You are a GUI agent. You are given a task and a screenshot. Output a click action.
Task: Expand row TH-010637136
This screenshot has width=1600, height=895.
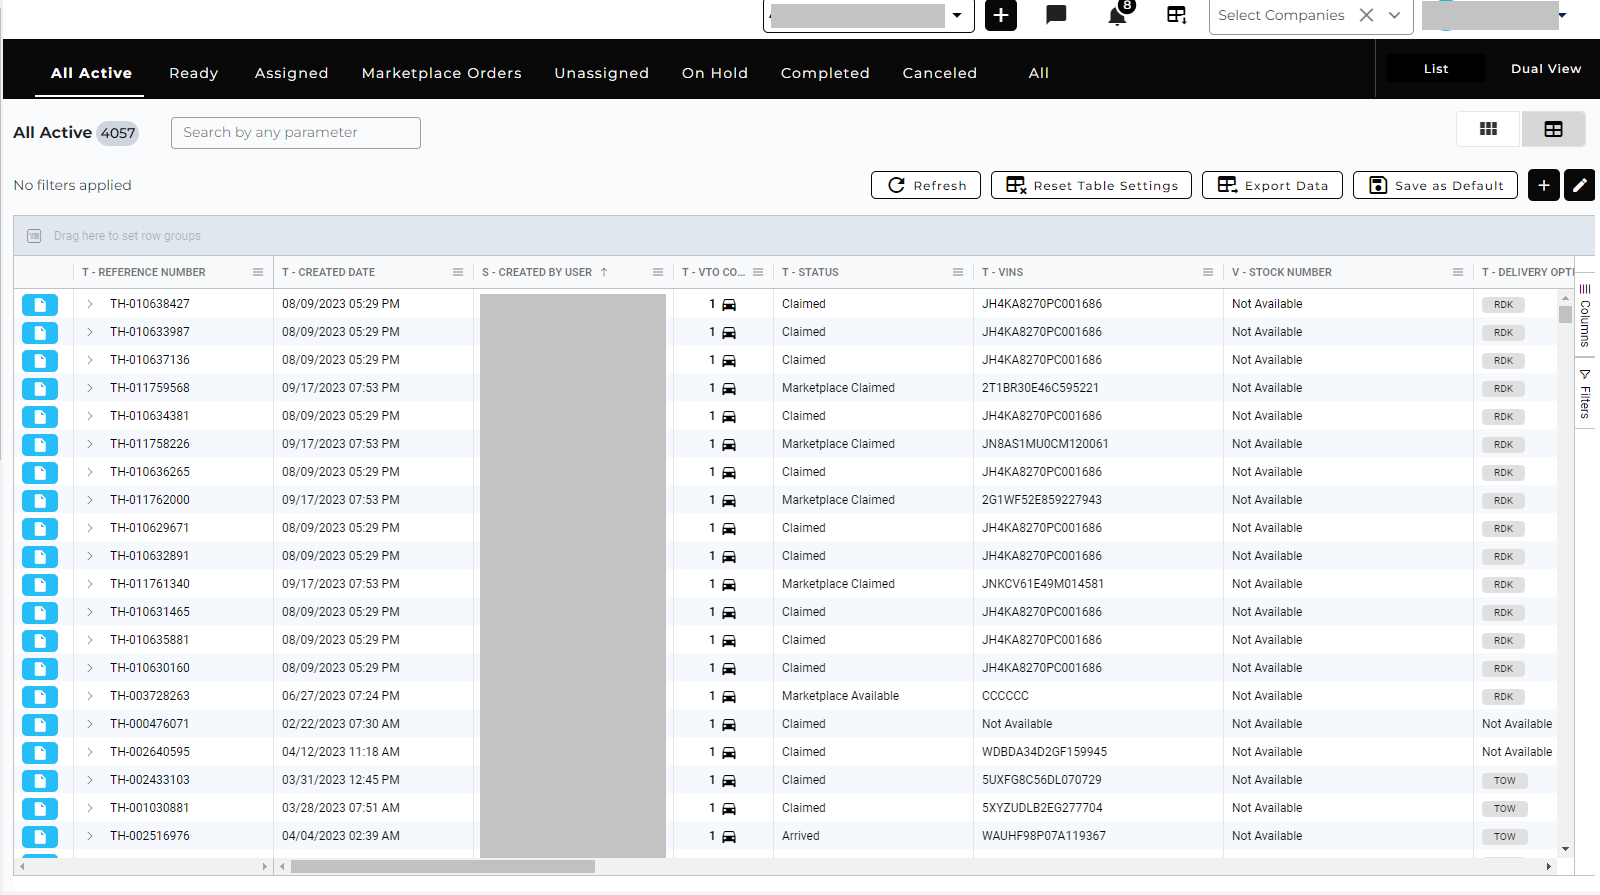coord(90,360)
